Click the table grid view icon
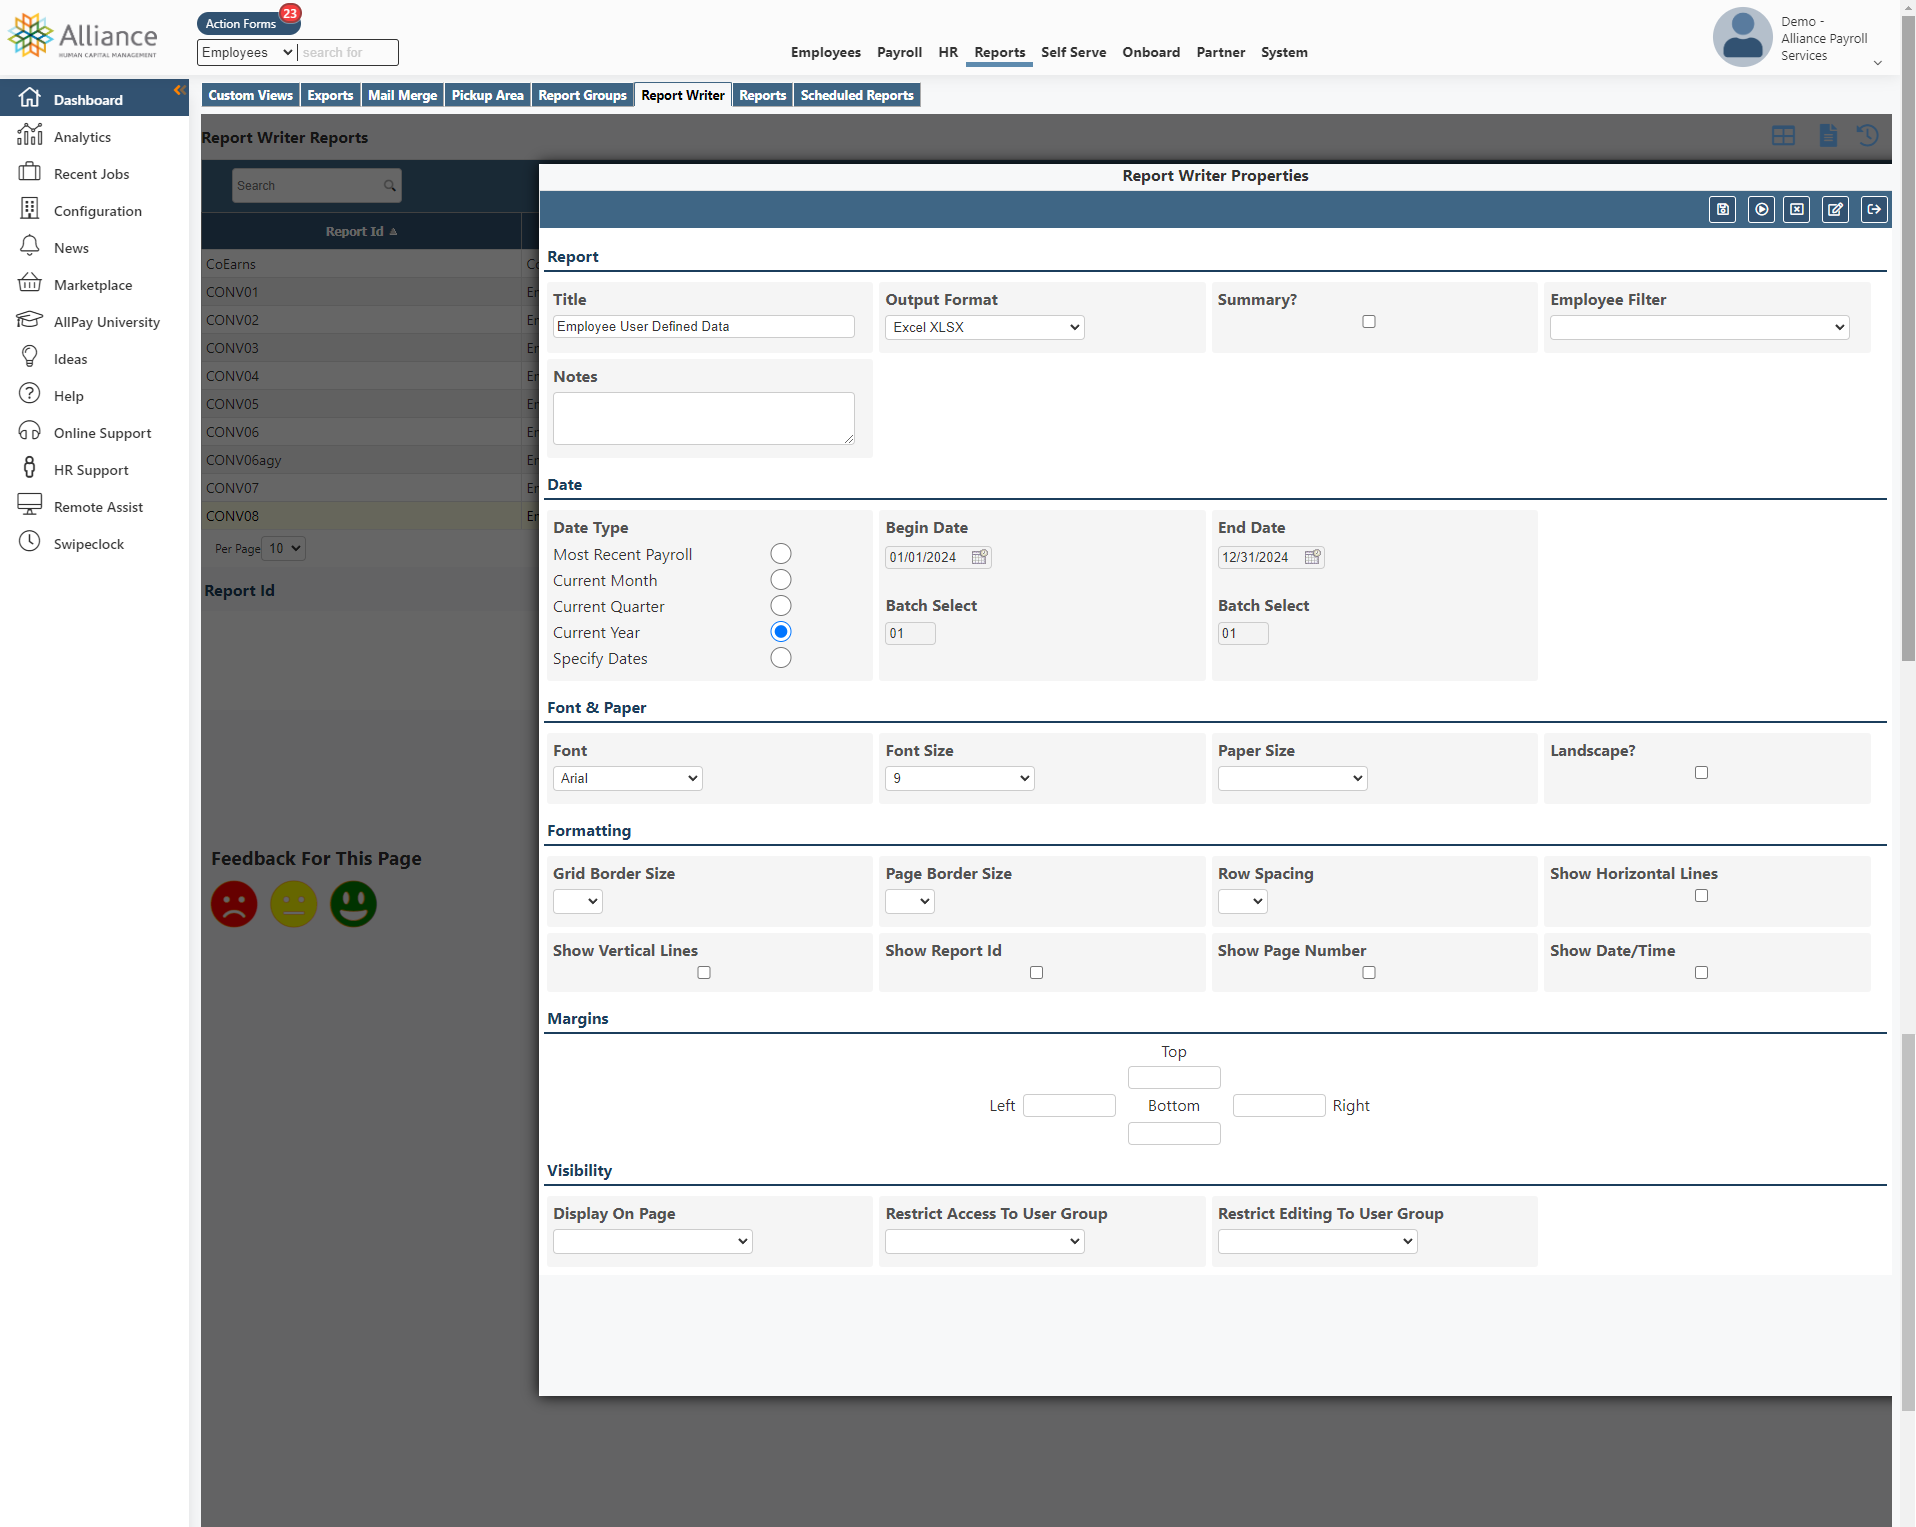The image size is (1916, 1527). [1783, 136]
